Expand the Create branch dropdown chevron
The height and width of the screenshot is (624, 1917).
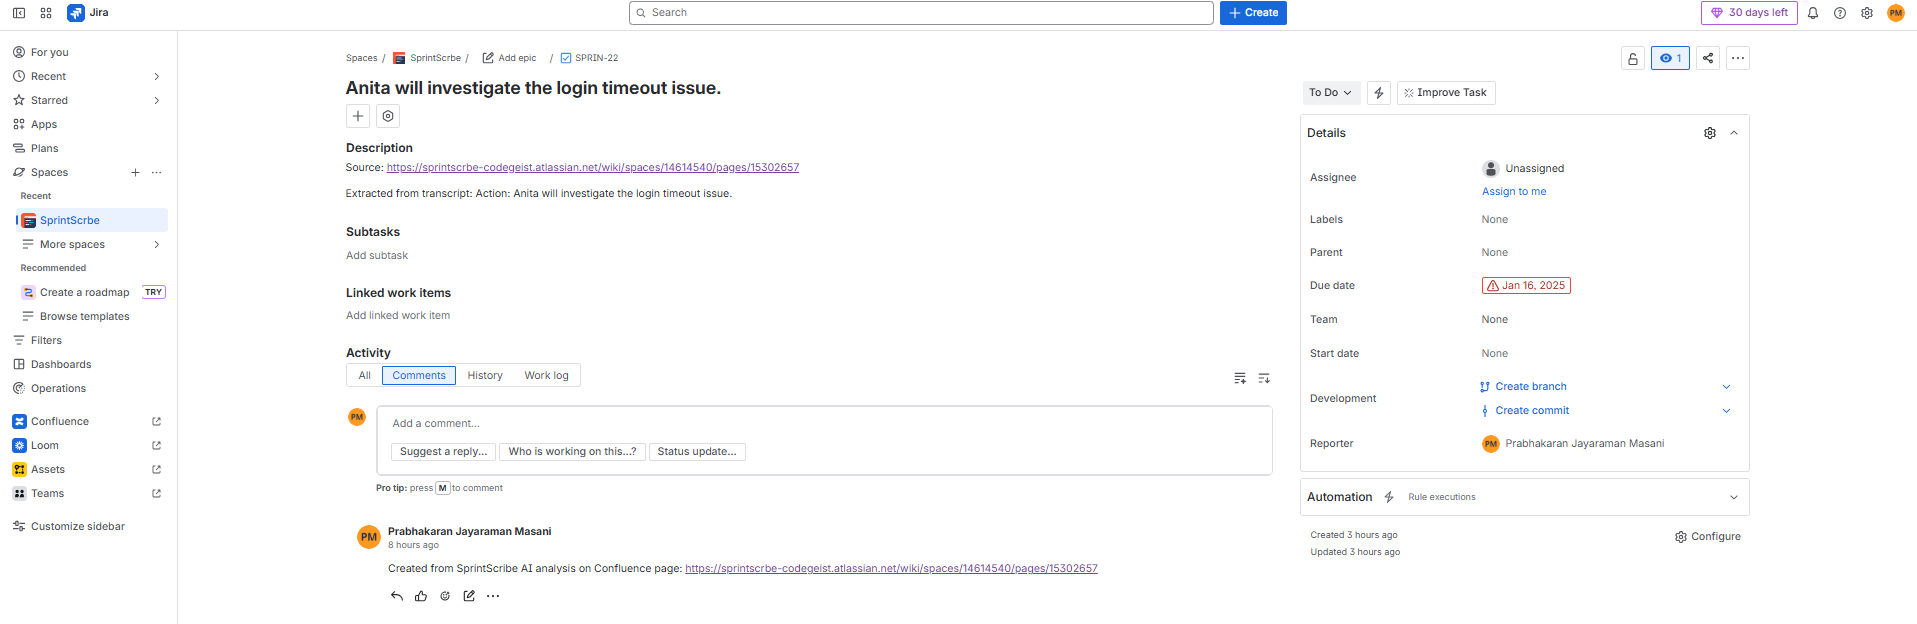click(1726, 387)
